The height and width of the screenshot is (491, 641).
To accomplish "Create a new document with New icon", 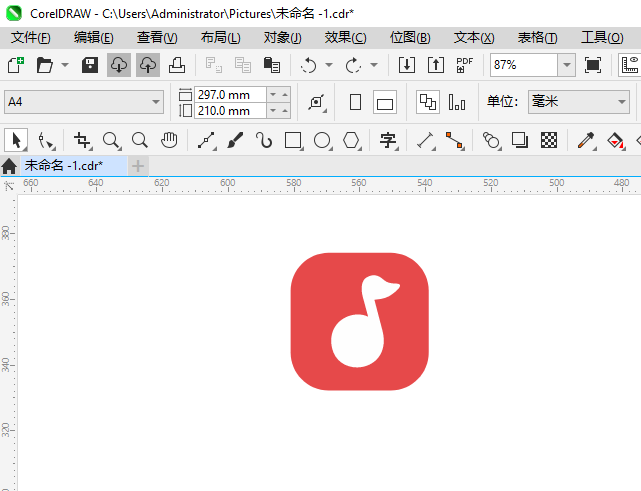I will pos(16,65).
